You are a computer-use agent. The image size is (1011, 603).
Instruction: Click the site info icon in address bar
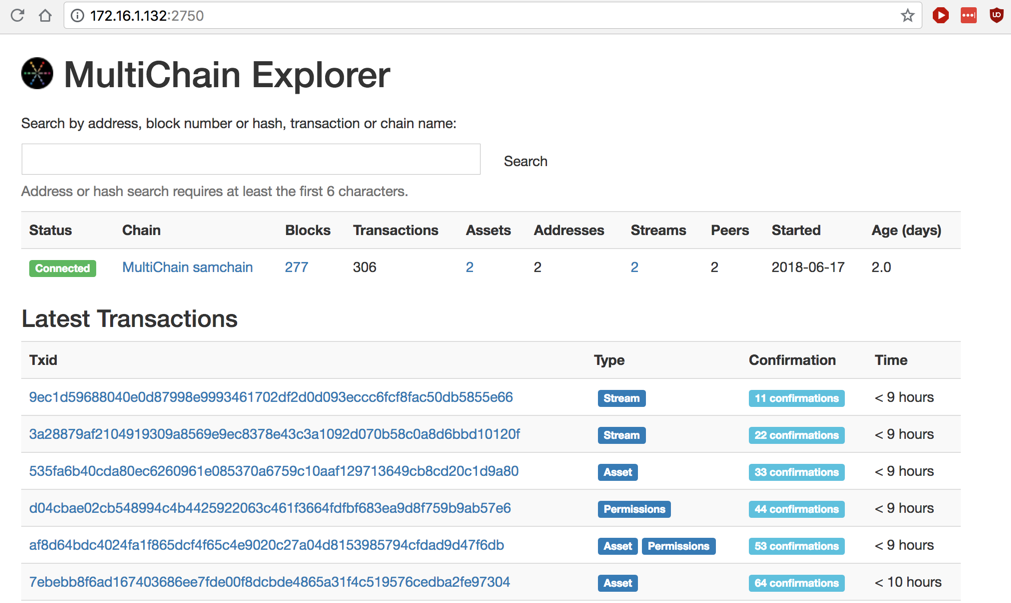click(77, 16)
